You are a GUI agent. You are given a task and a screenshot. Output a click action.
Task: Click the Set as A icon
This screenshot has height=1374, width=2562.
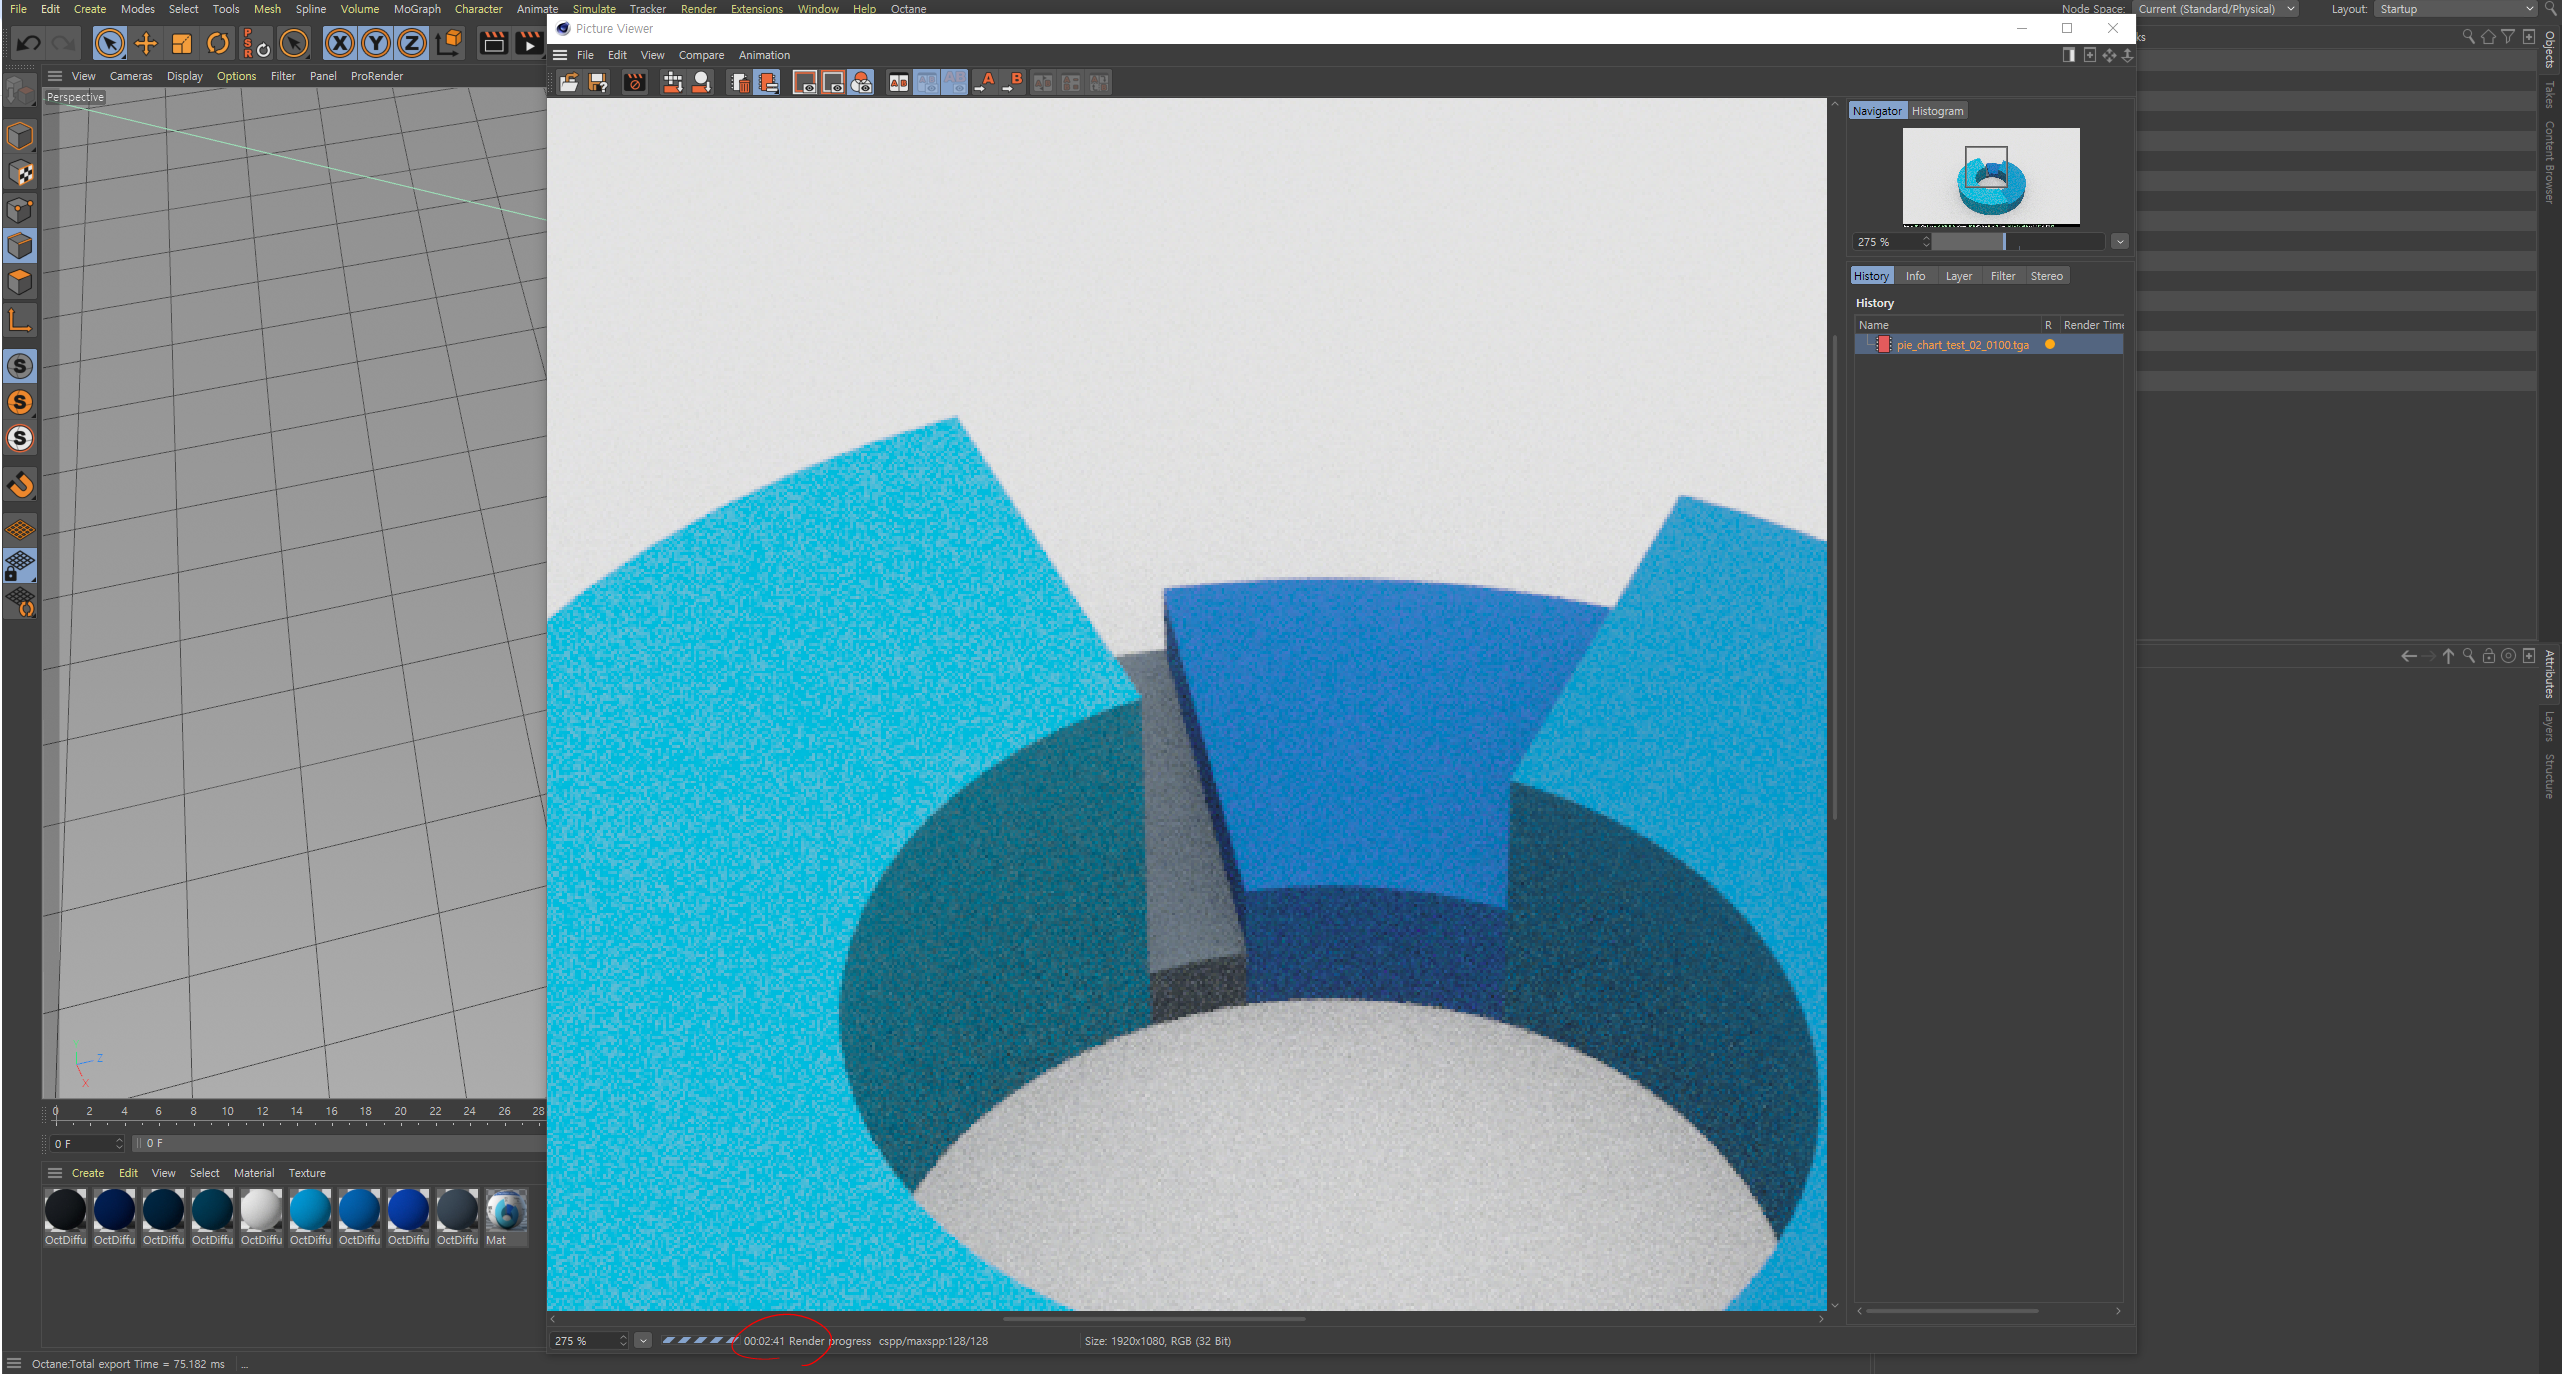click(x=985, y=83)
